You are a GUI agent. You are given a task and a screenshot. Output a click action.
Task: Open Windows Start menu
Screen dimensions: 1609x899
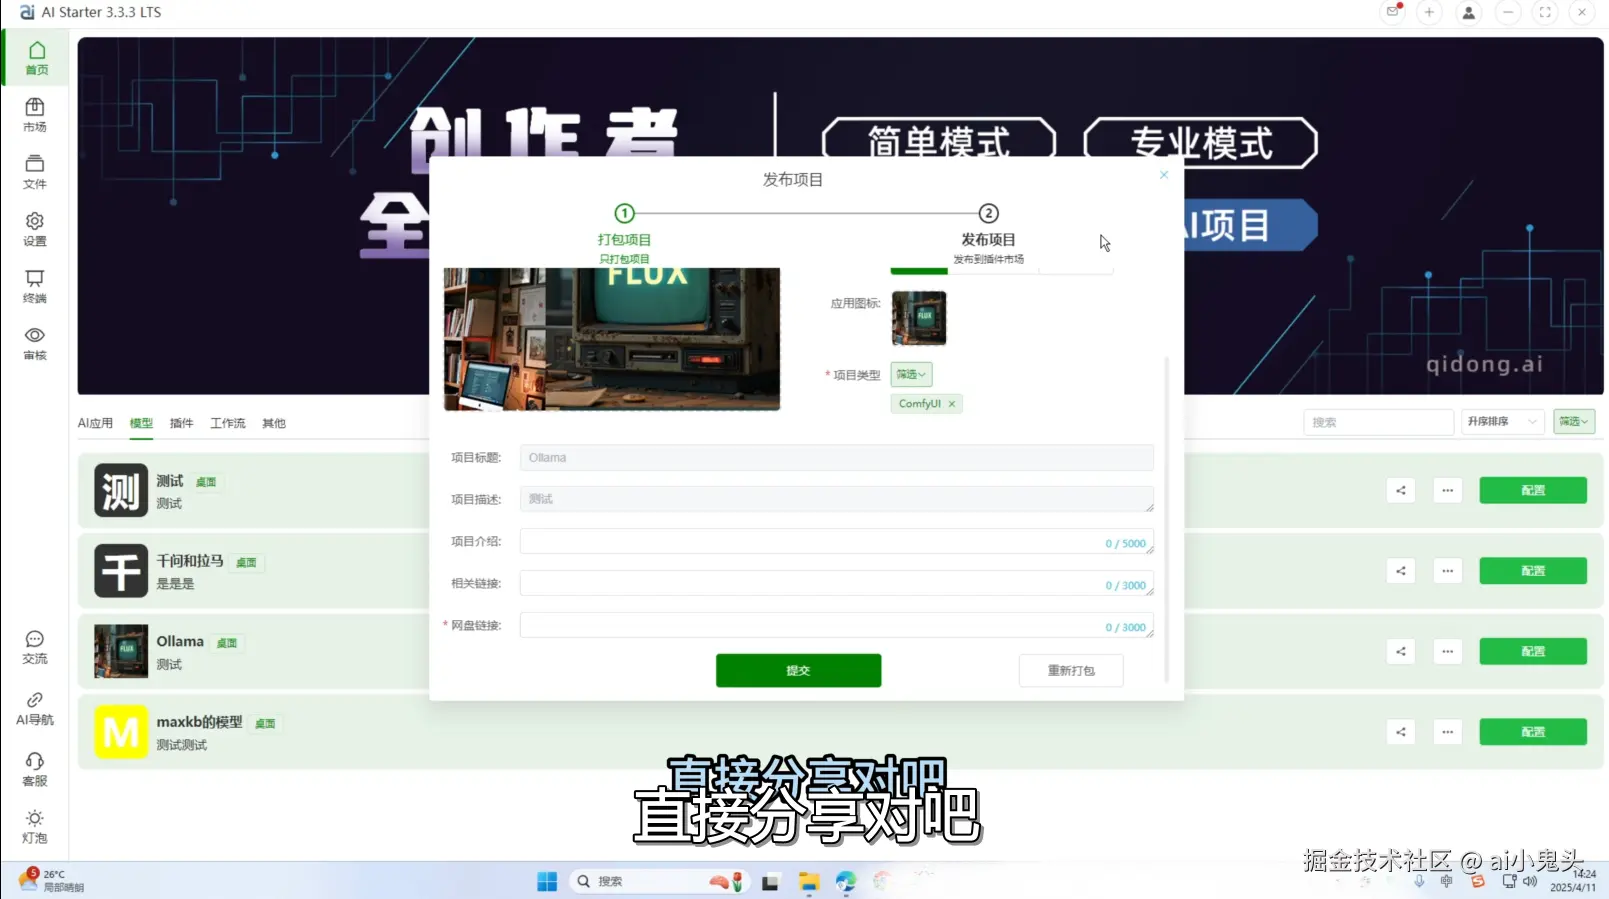point(547,881)
